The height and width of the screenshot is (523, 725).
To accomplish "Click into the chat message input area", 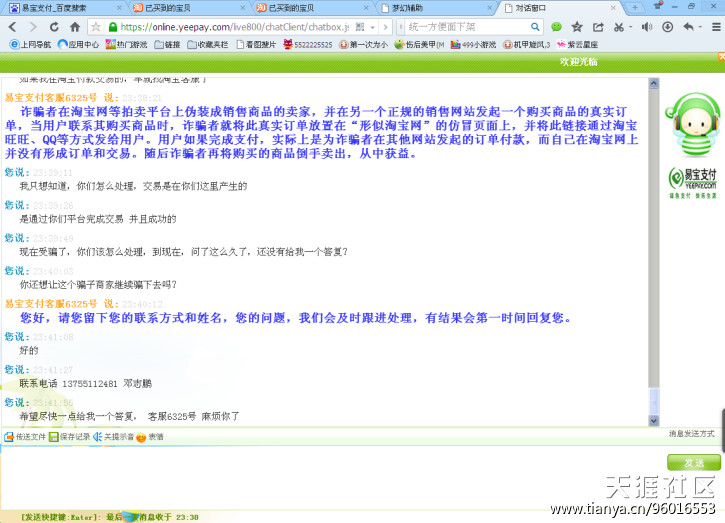I will (333, 479).
